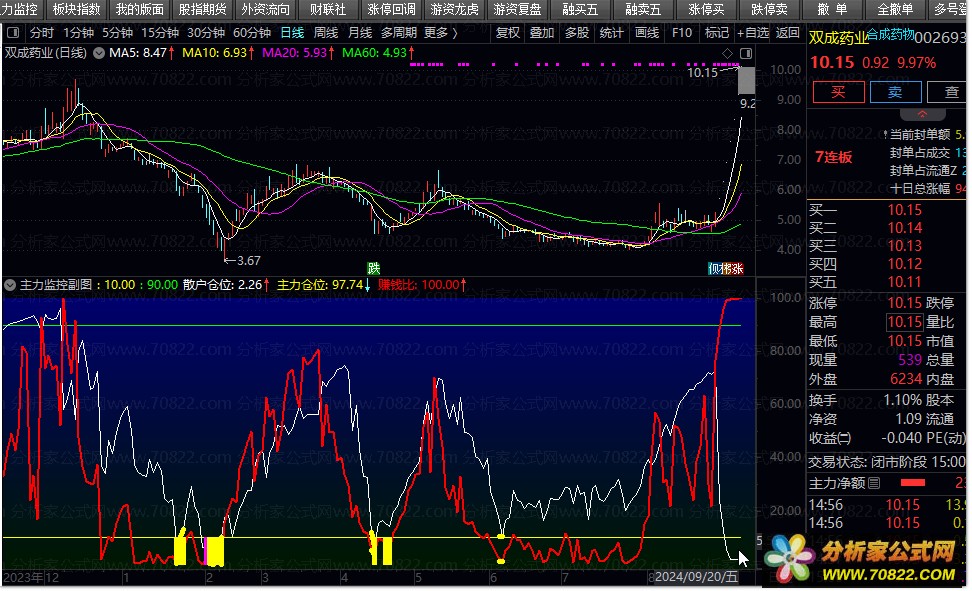Viewport: 972px width, 591px height.
Task: Click the 2024/09/20/五 date label
Action: tap(696, 577)
